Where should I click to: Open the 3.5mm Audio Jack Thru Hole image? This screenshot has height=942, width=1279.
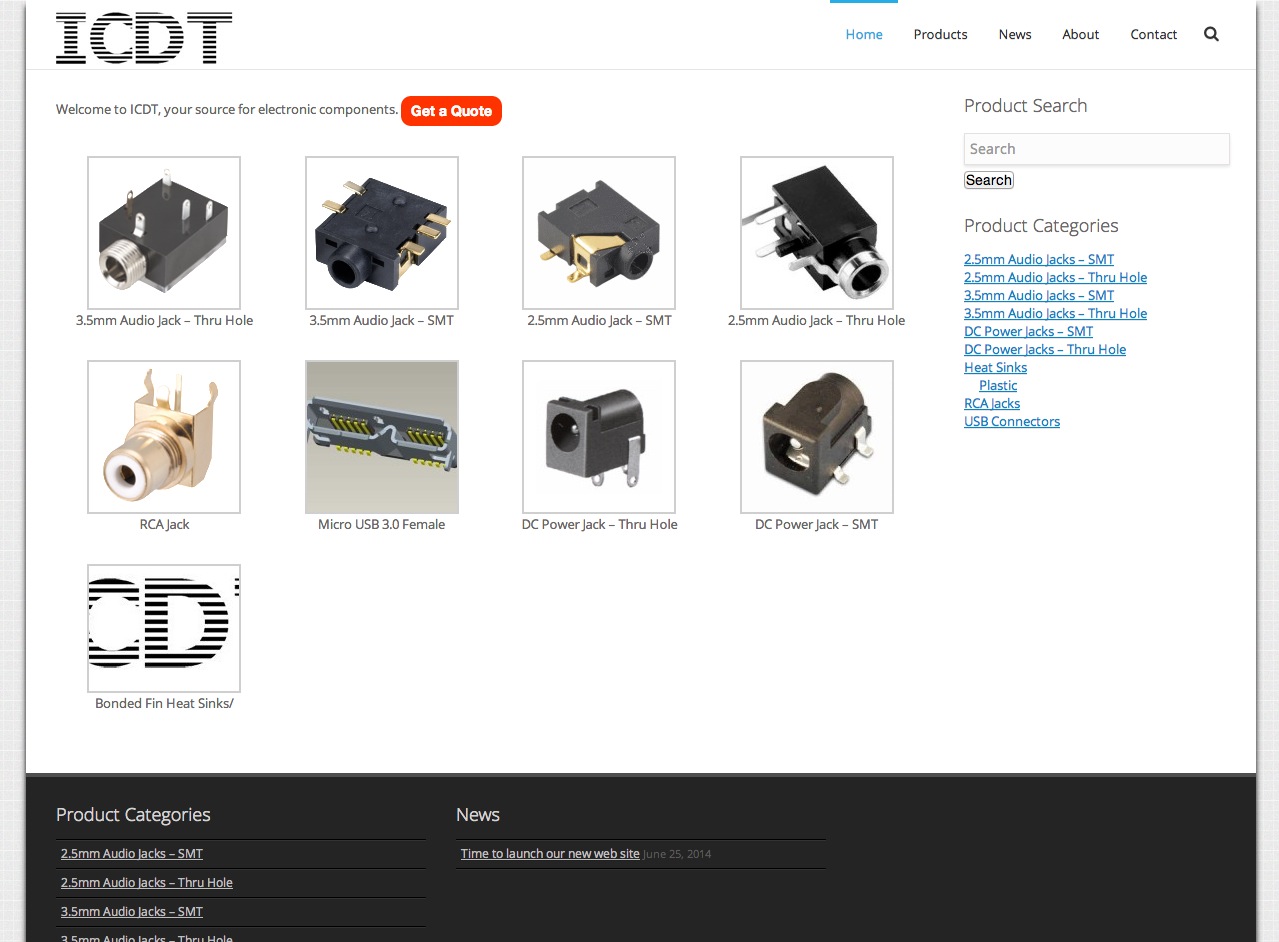pyautogui.click(x=164, y=233)
